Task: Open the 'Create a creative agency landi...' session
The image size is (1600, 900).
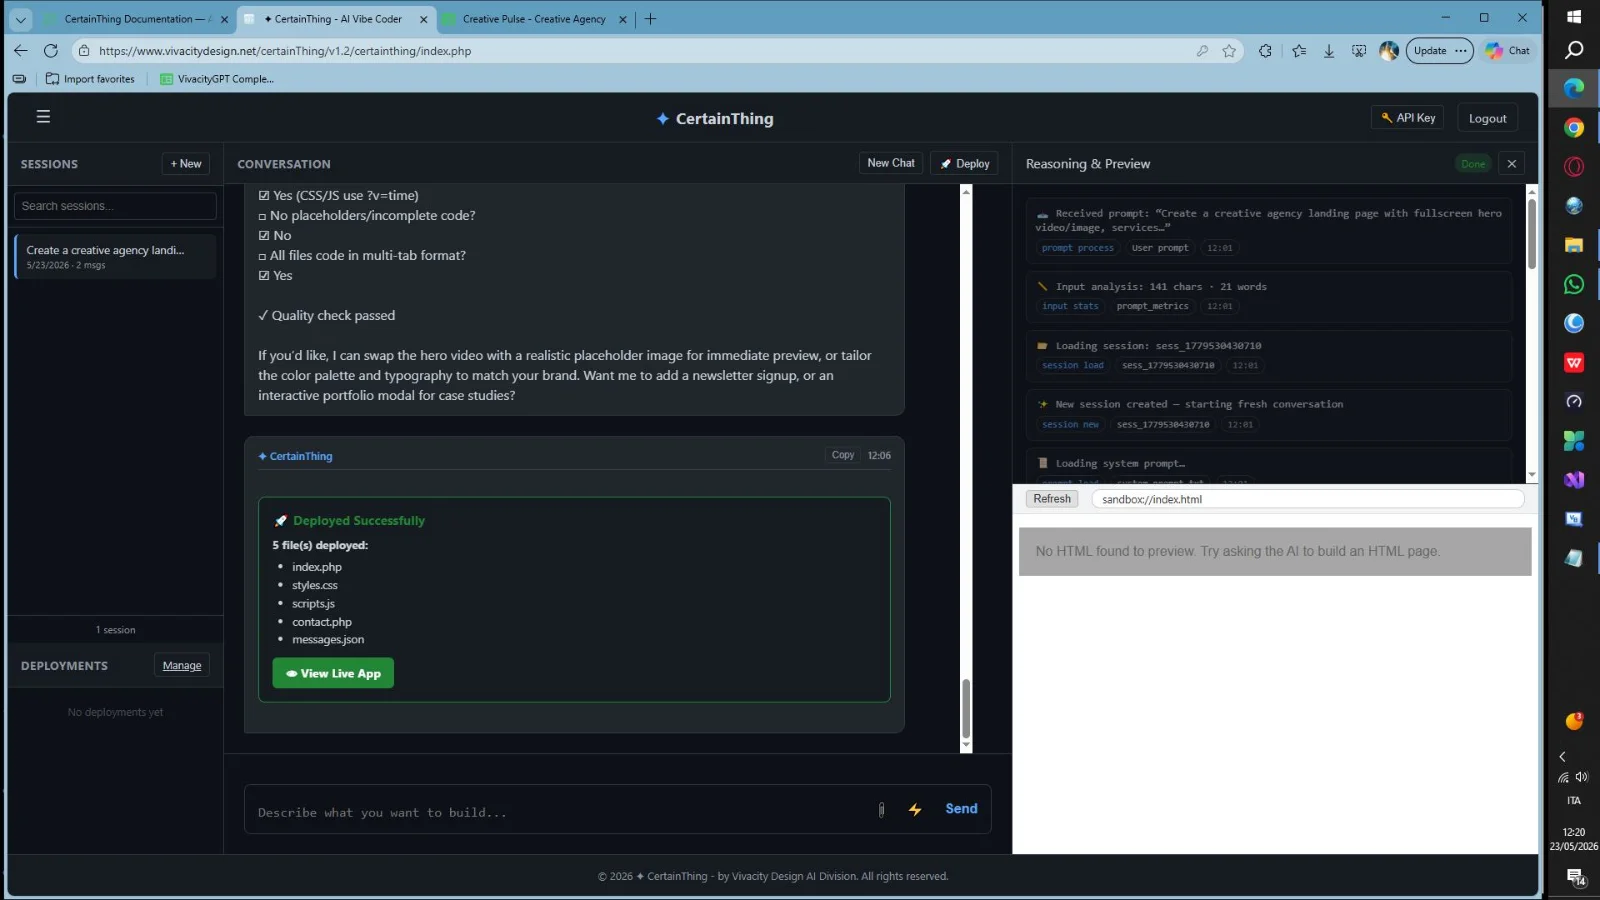Action: click(115, 256)
